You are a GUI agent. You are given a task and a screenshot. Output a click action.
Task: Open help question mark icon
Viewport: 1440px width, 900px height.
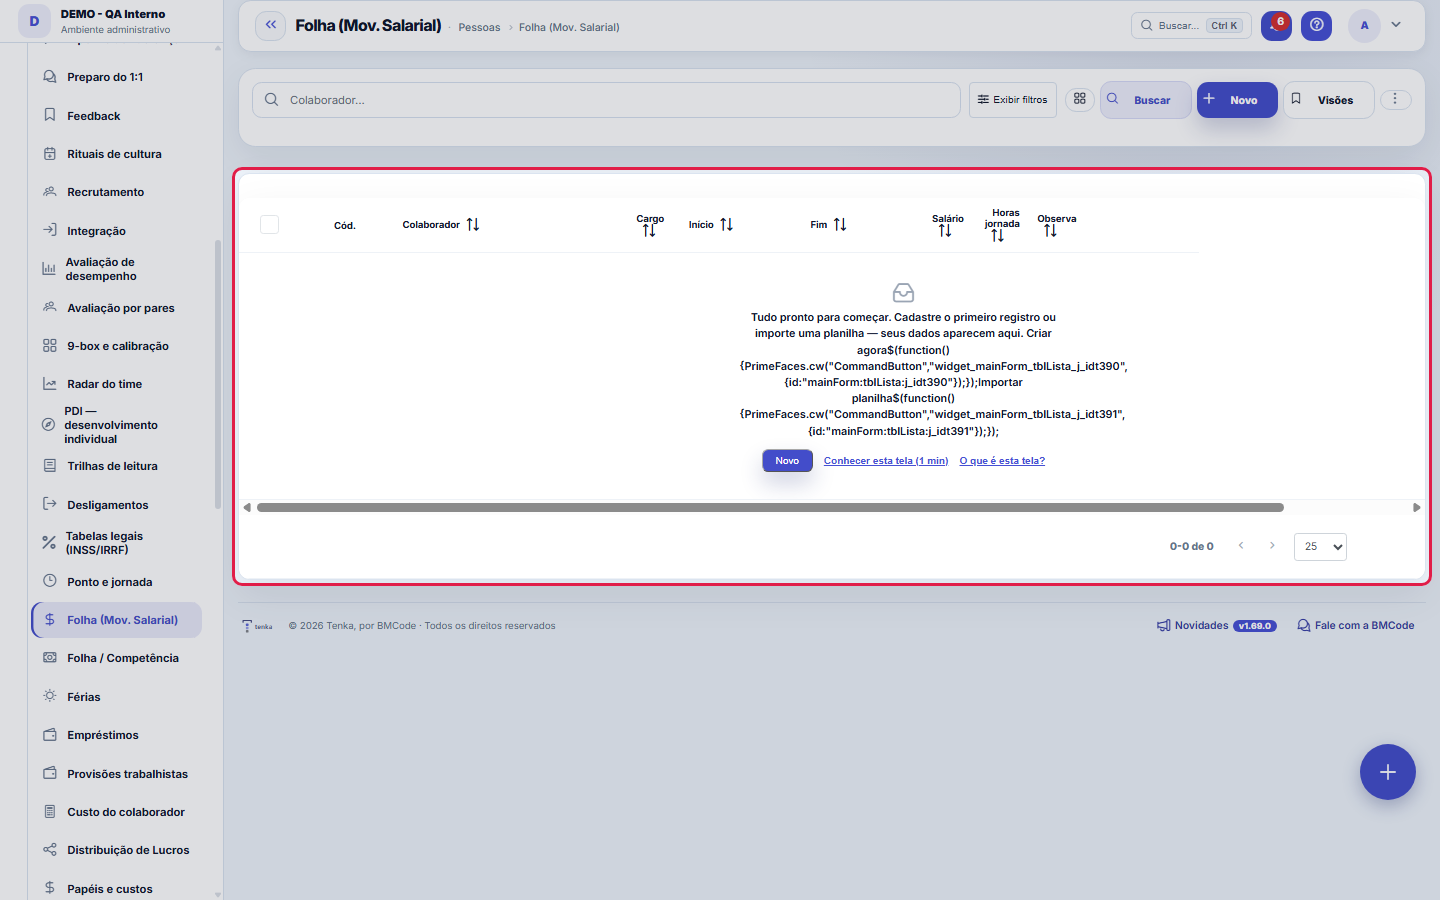1317,26
